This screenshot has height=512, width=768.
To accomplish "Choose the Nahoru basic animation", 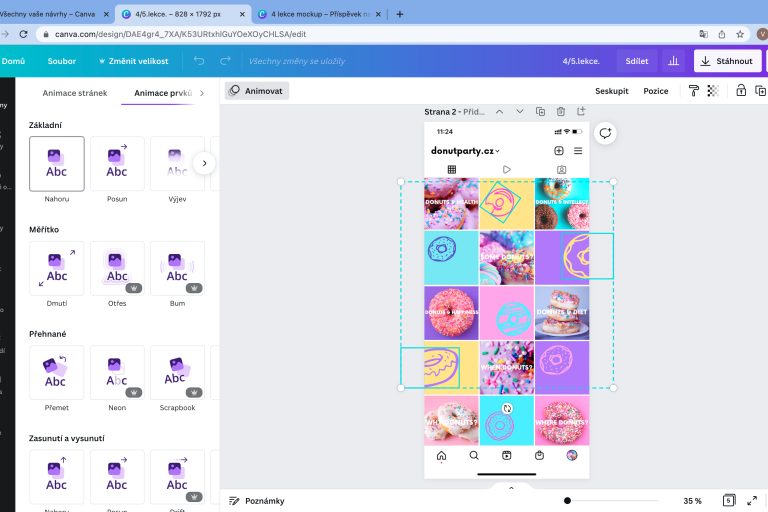I will pyautogui.click(x=57, y=164).
